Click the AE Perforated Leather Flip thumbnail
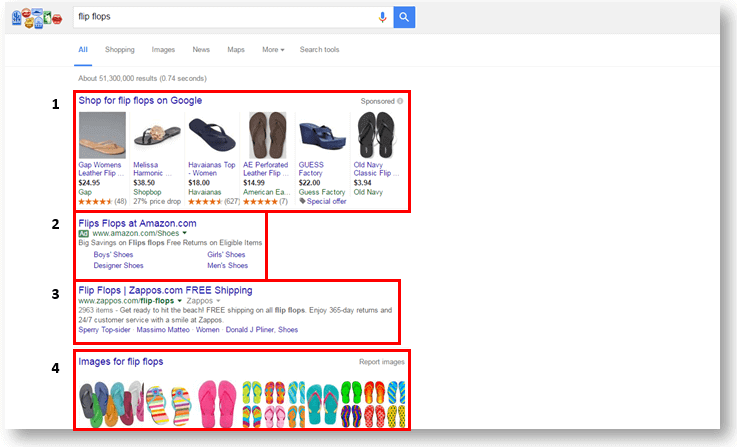This screenshot has width=737, height=447. coord(267,135)
